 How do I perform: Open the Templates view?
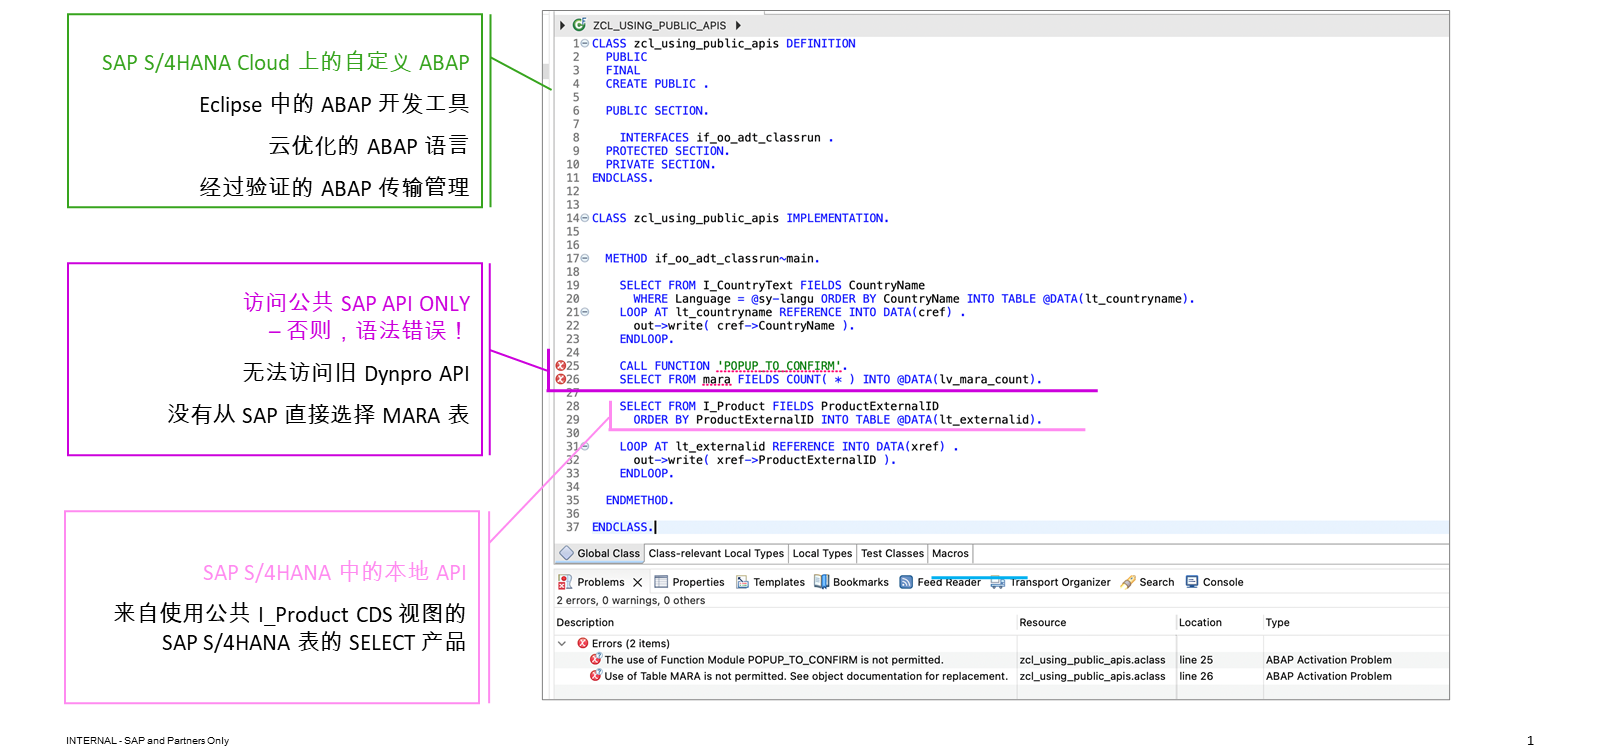(x=779, y=582)
